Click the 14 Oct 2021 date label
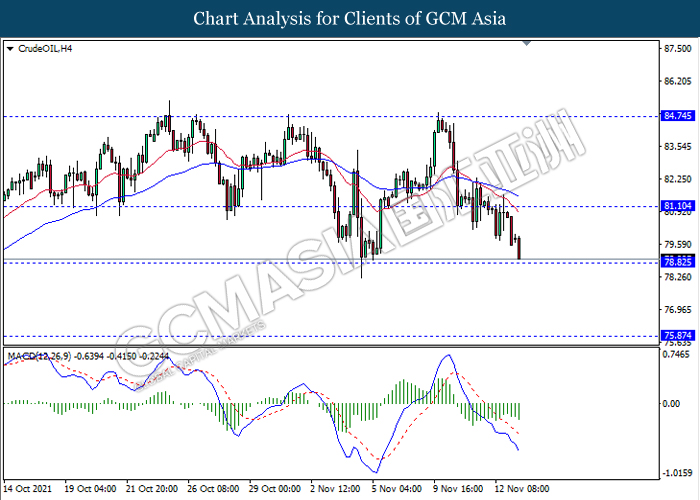Viewport: 700px width, 500px height. point(28,489)
